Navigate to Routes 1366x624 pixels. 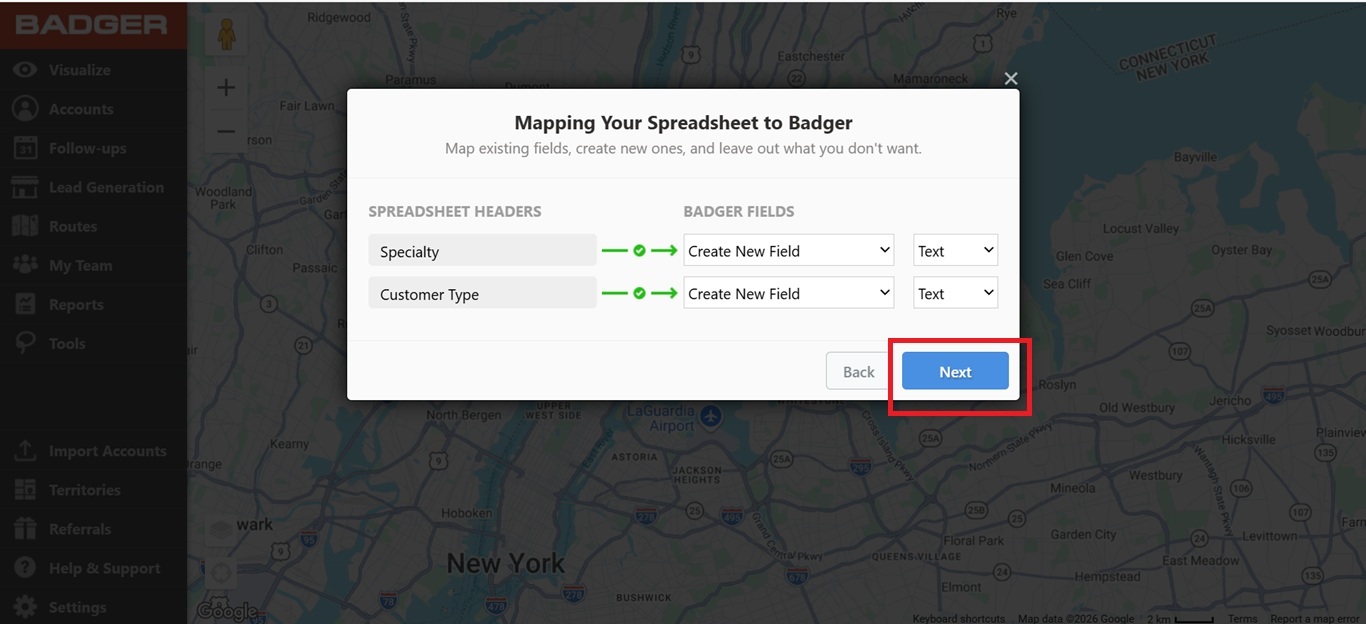pos(73,226)
